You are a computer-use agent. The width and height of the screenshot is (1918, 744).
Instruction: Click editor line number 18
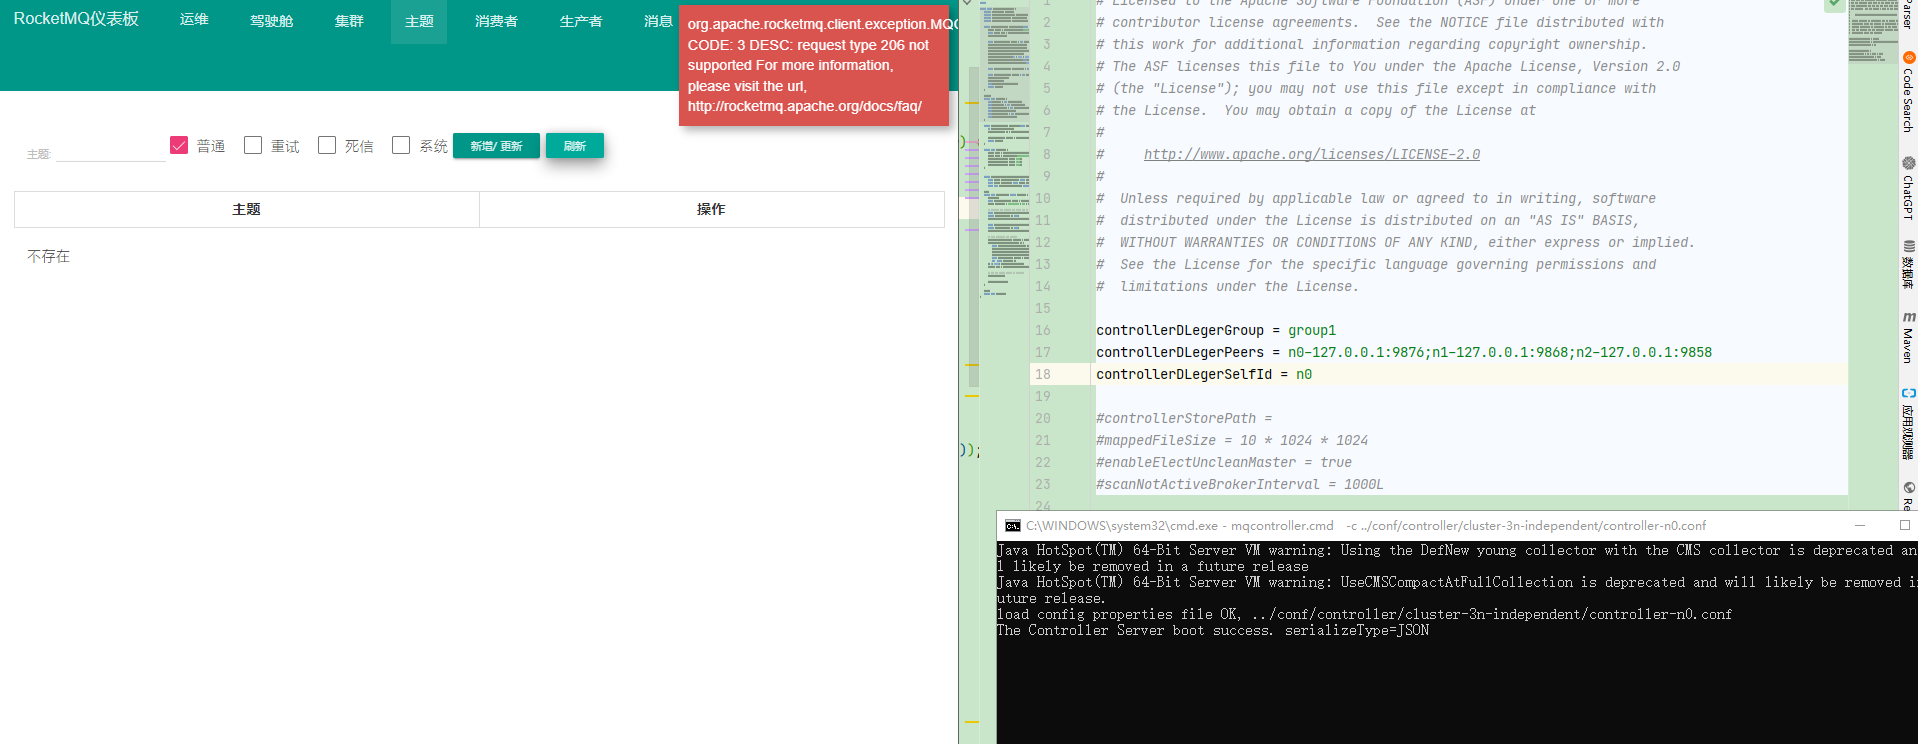coord(1043,374)
